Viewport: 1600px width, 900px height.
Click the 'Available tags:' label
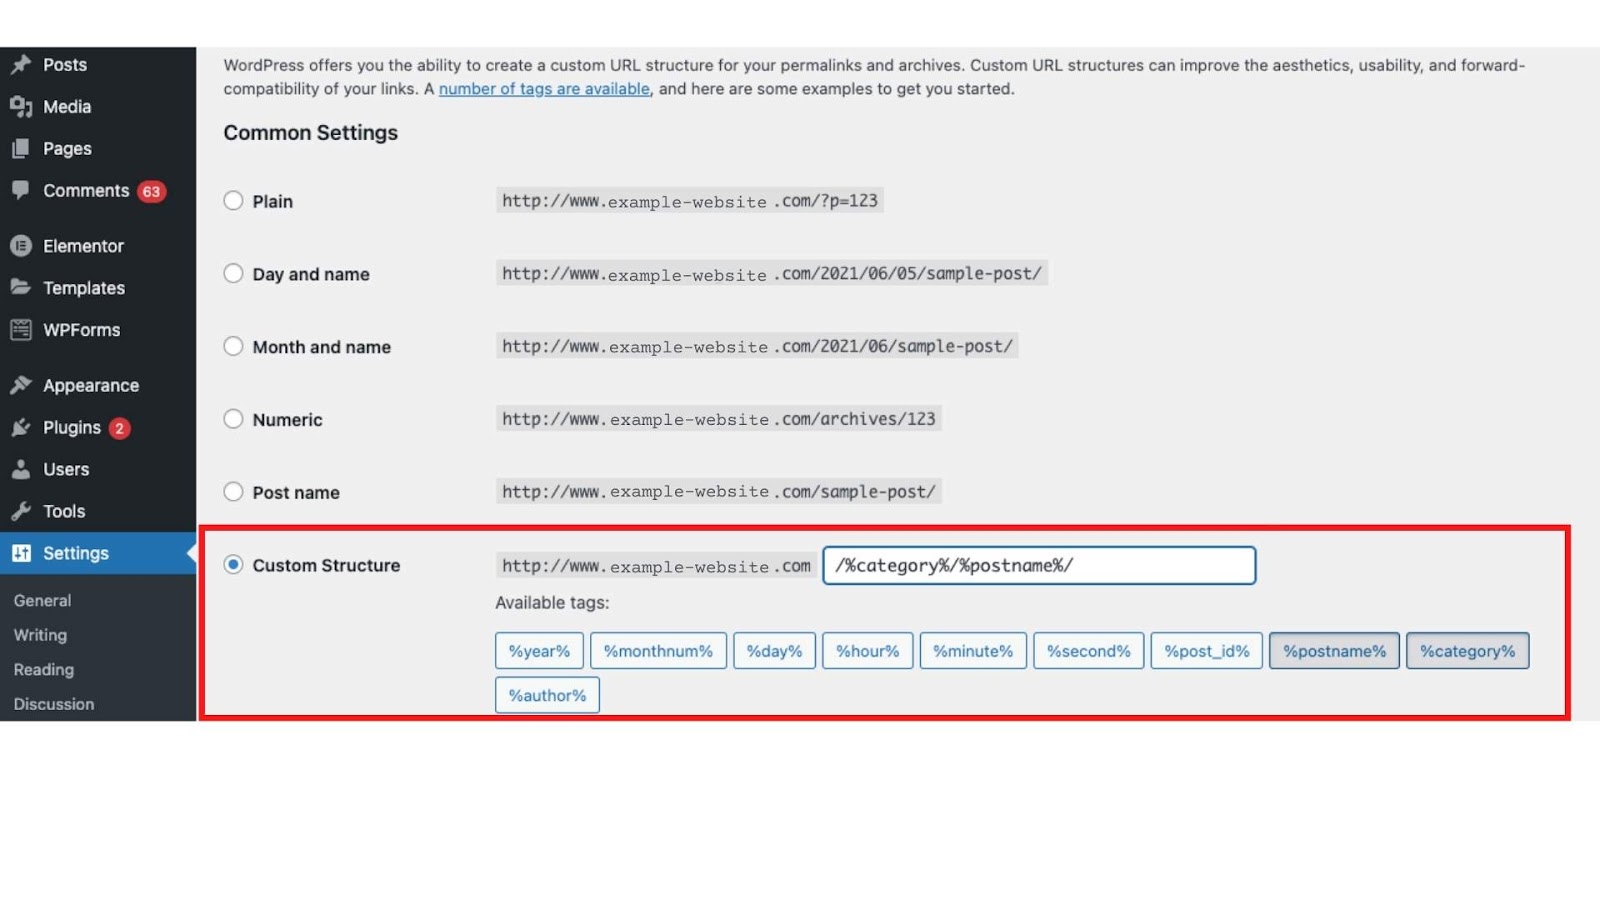coord(552,603)
